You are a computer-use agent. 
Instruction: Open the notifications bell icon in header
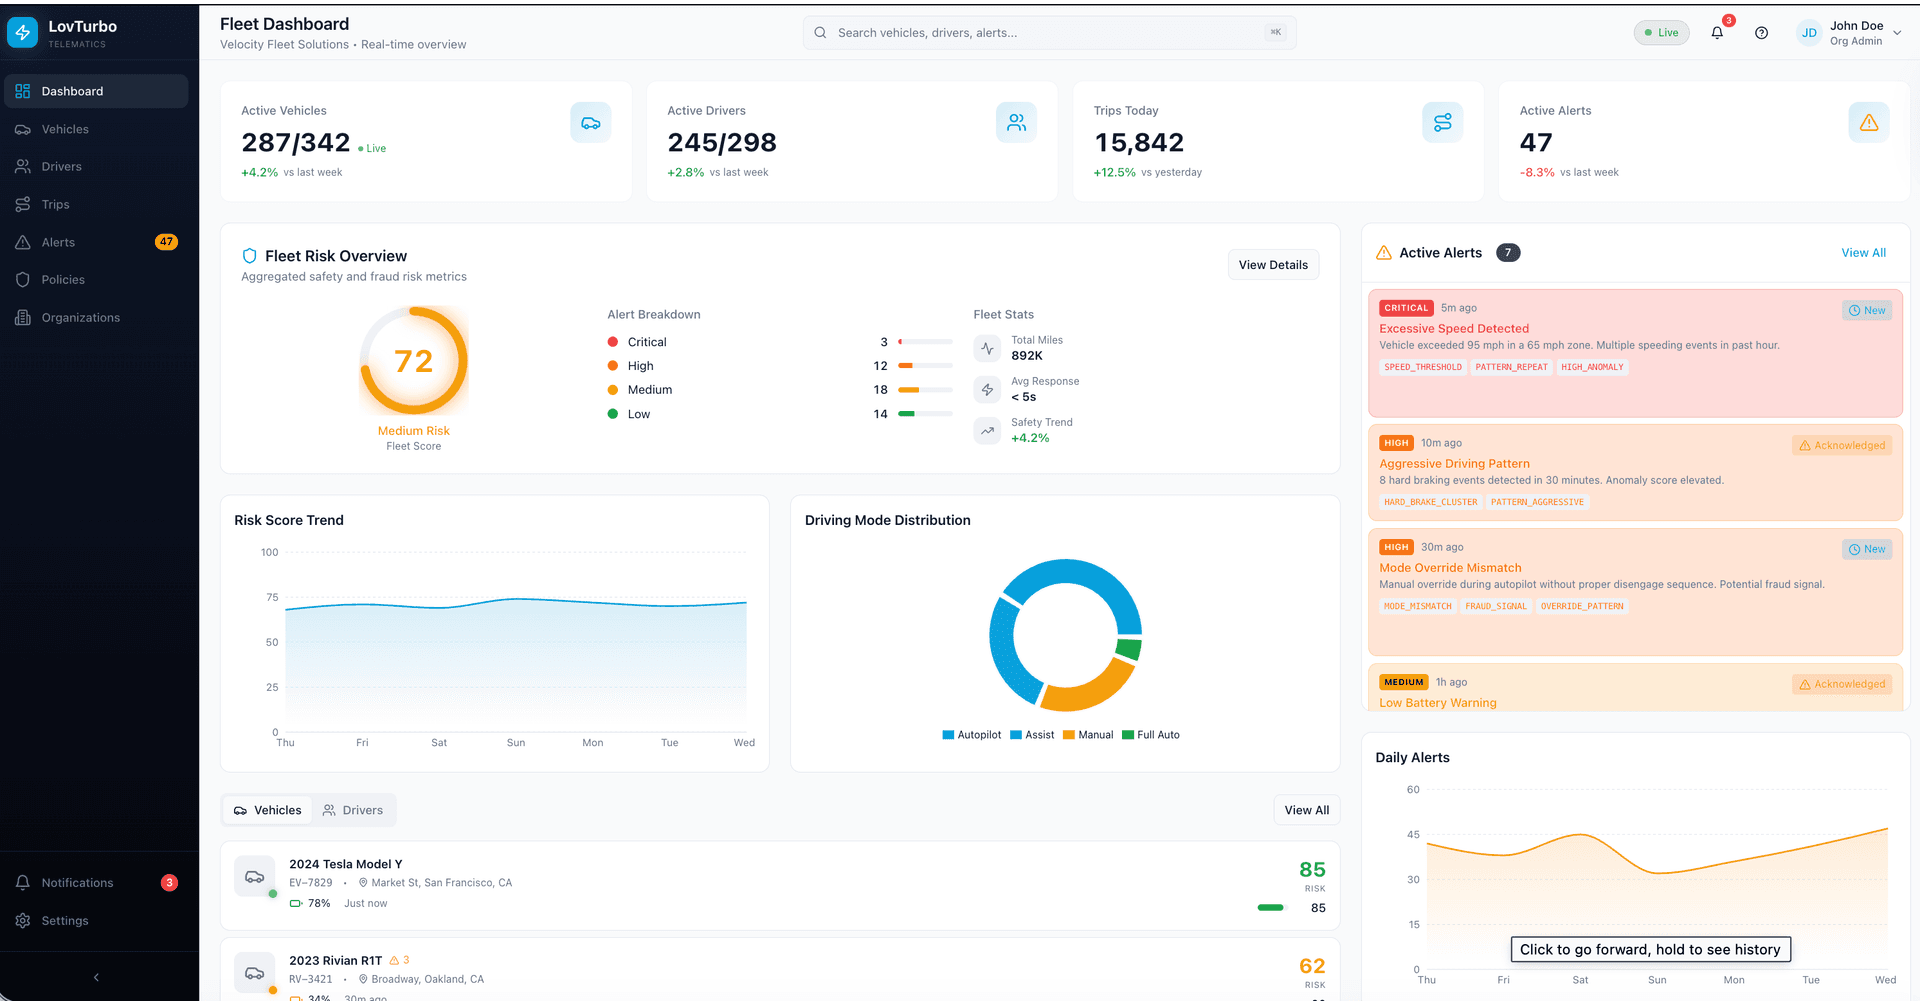pos(1717,33)
